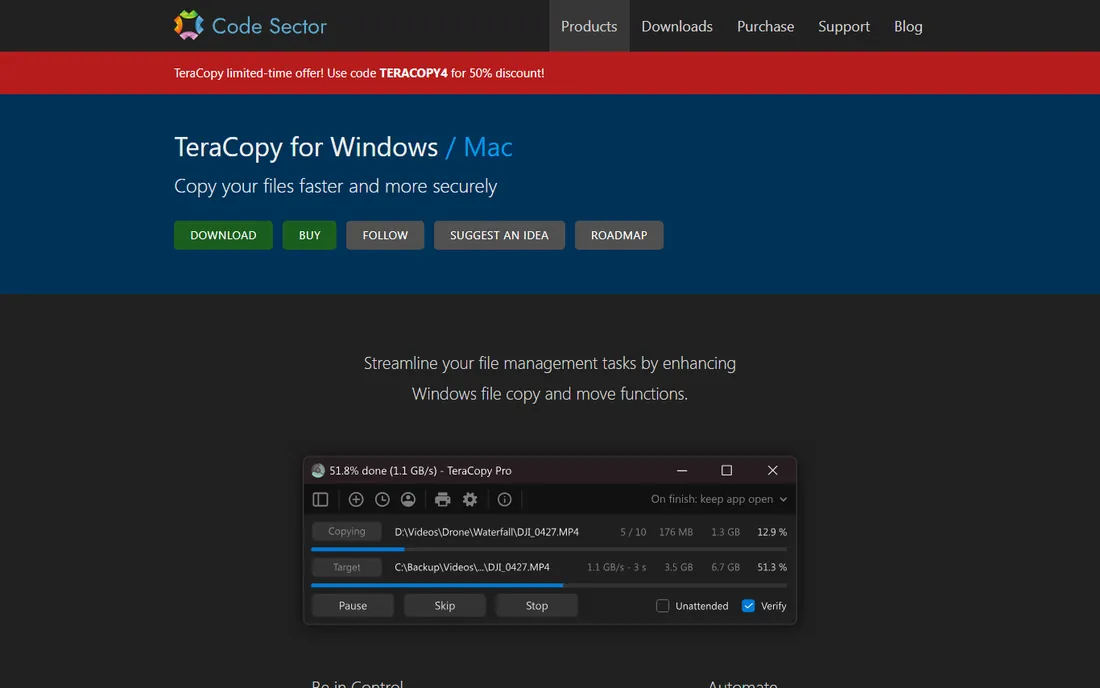Viewport: 1100px width, 688px height.
Task: Click the TERACOPY4 discount code text
Action: 413,73
